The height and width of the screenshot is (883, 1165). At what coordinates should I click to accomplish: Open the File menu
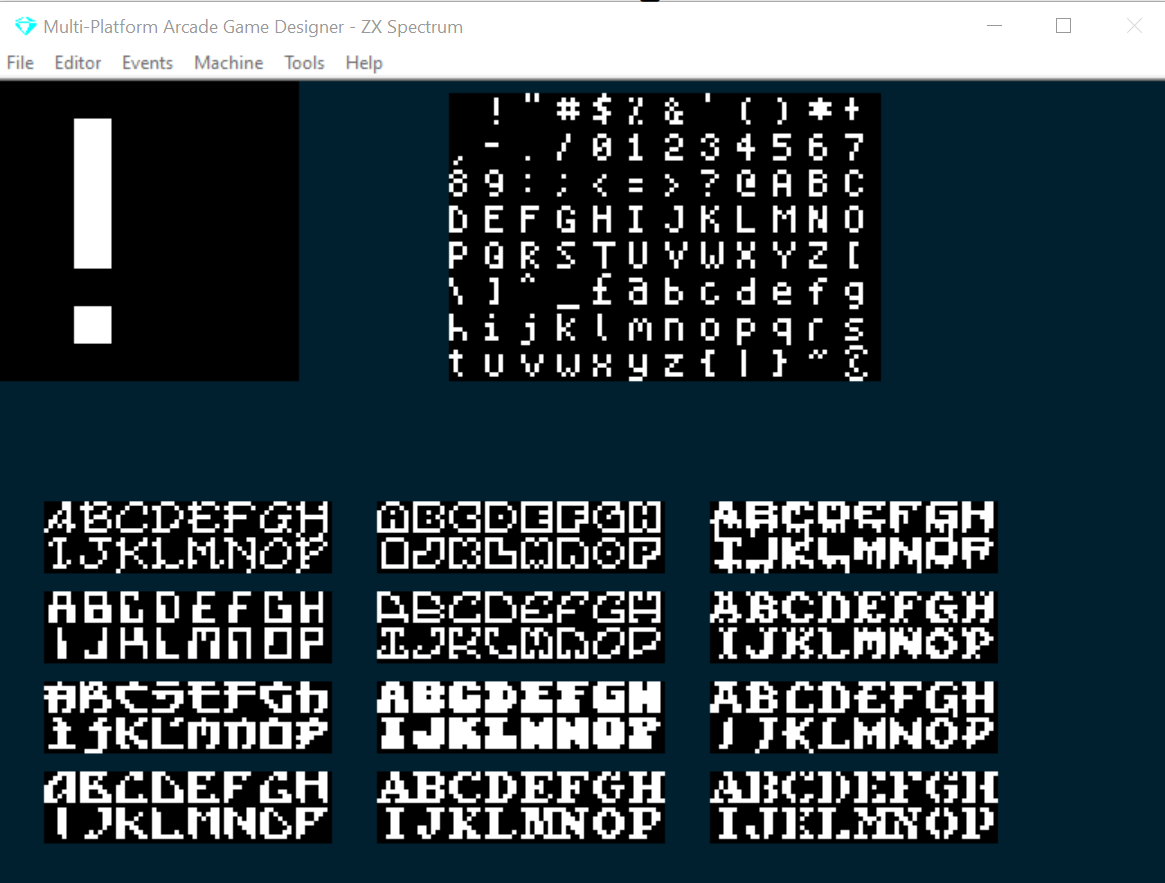click(20, 63)
